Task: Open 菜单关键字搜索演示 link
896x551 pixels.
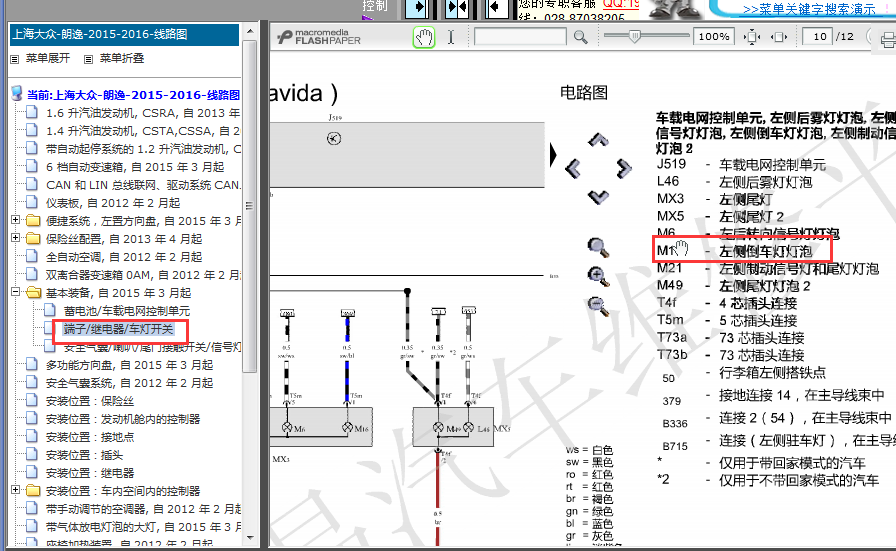Action: click(809, 9)
